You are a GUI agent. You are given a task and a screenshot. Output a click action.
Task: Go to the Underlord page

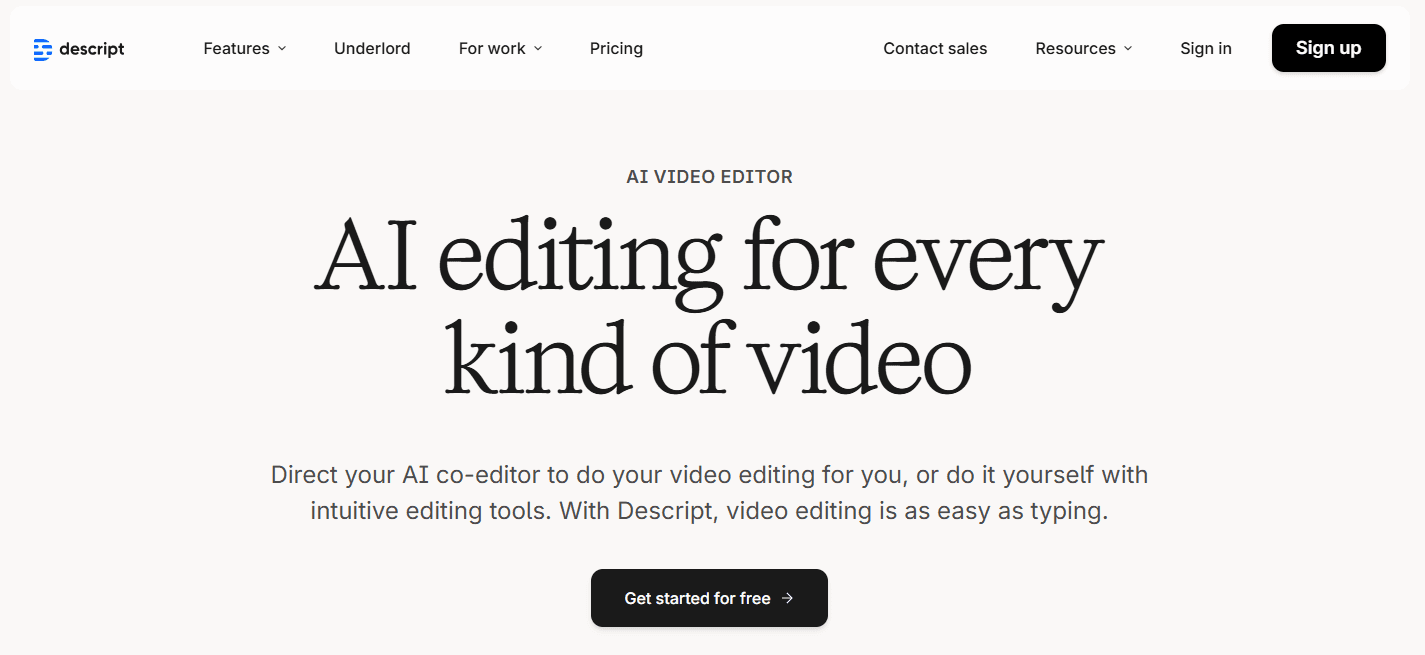pyautogui.click(x=372, y=48)
